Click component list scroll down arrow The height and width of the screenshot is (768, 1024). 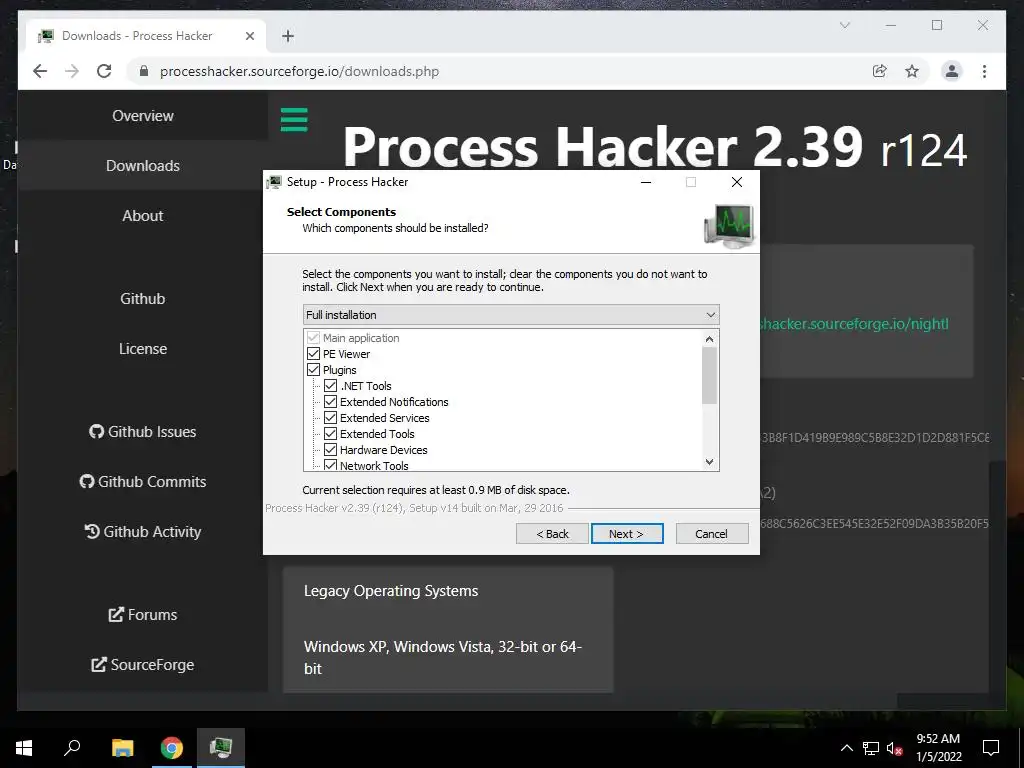coord(710,461)
